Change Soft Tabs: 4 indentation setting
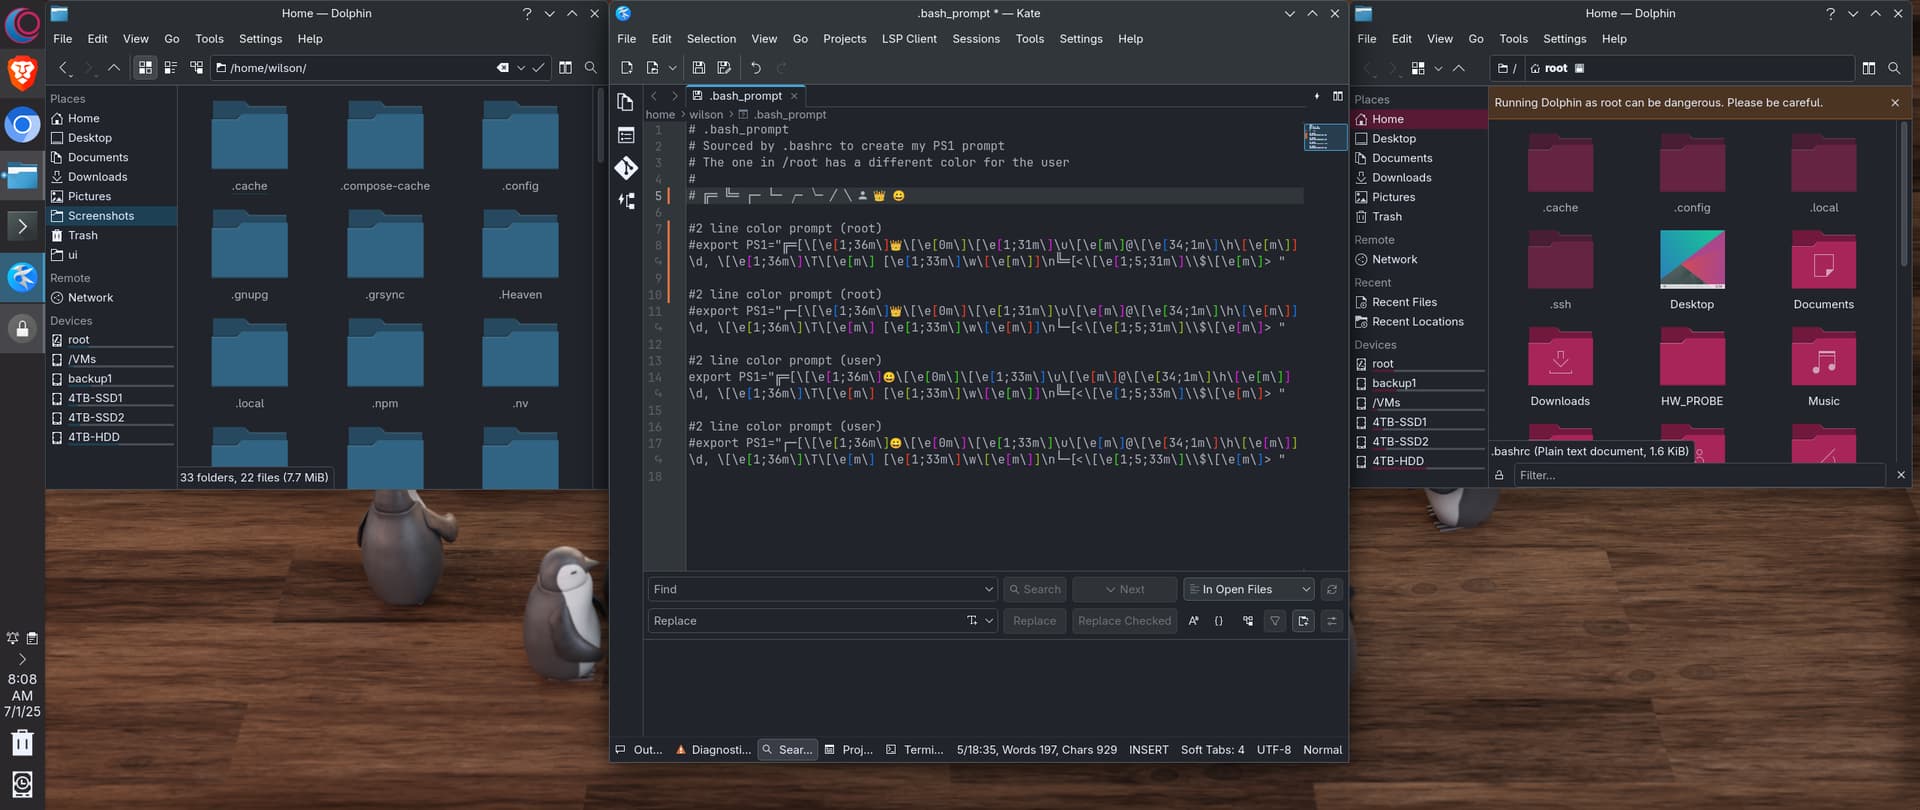 coord(1212,750)
